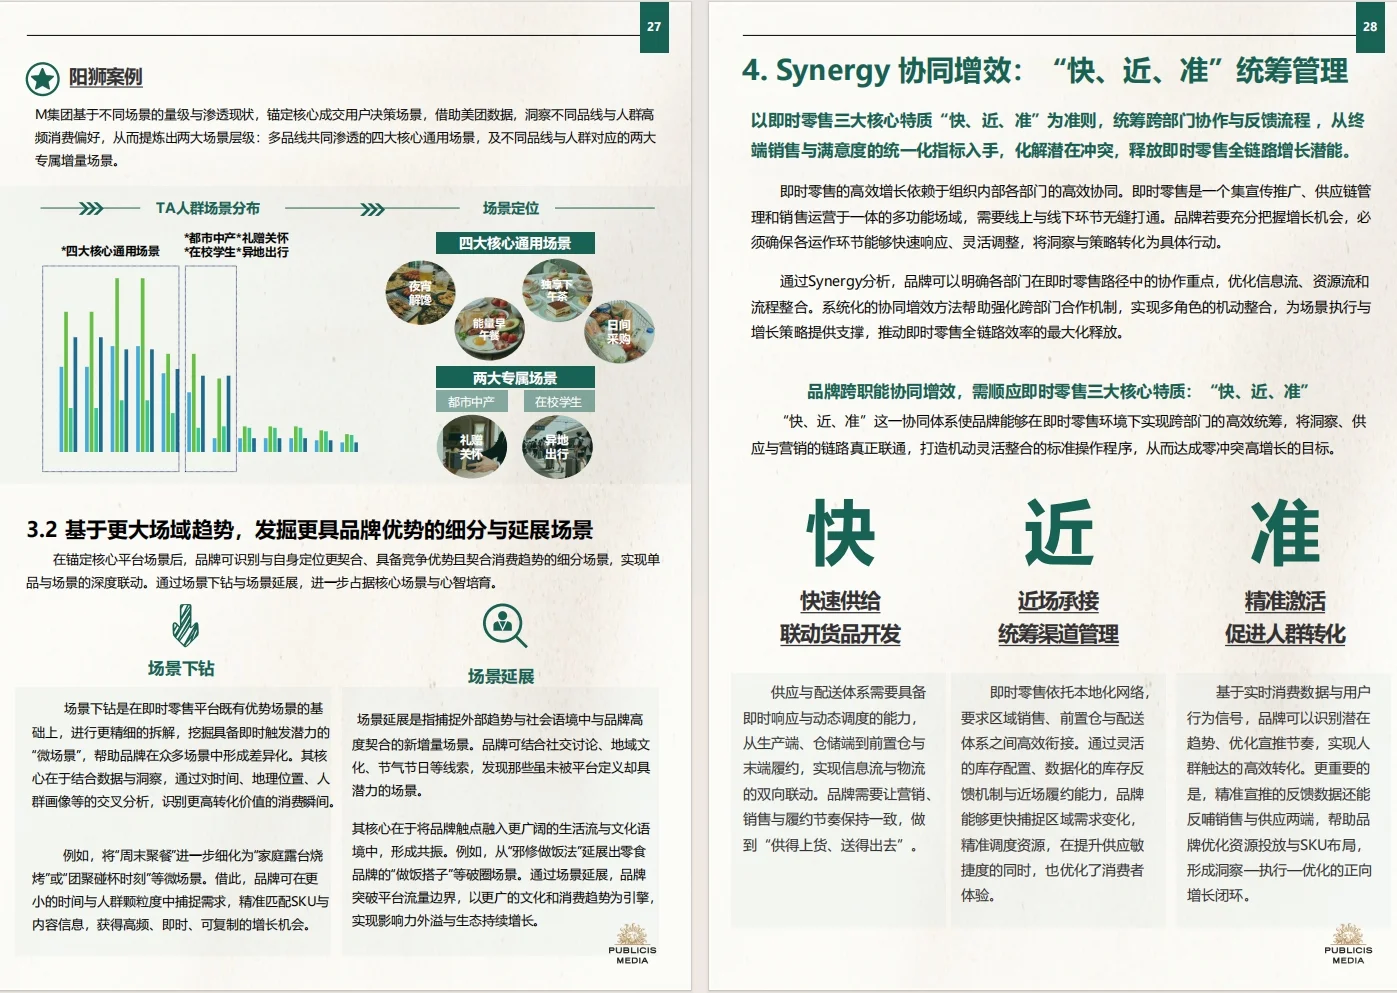
Task: Click the paragraph starting 基于实时消费数据与用户
Action: 1279,794
